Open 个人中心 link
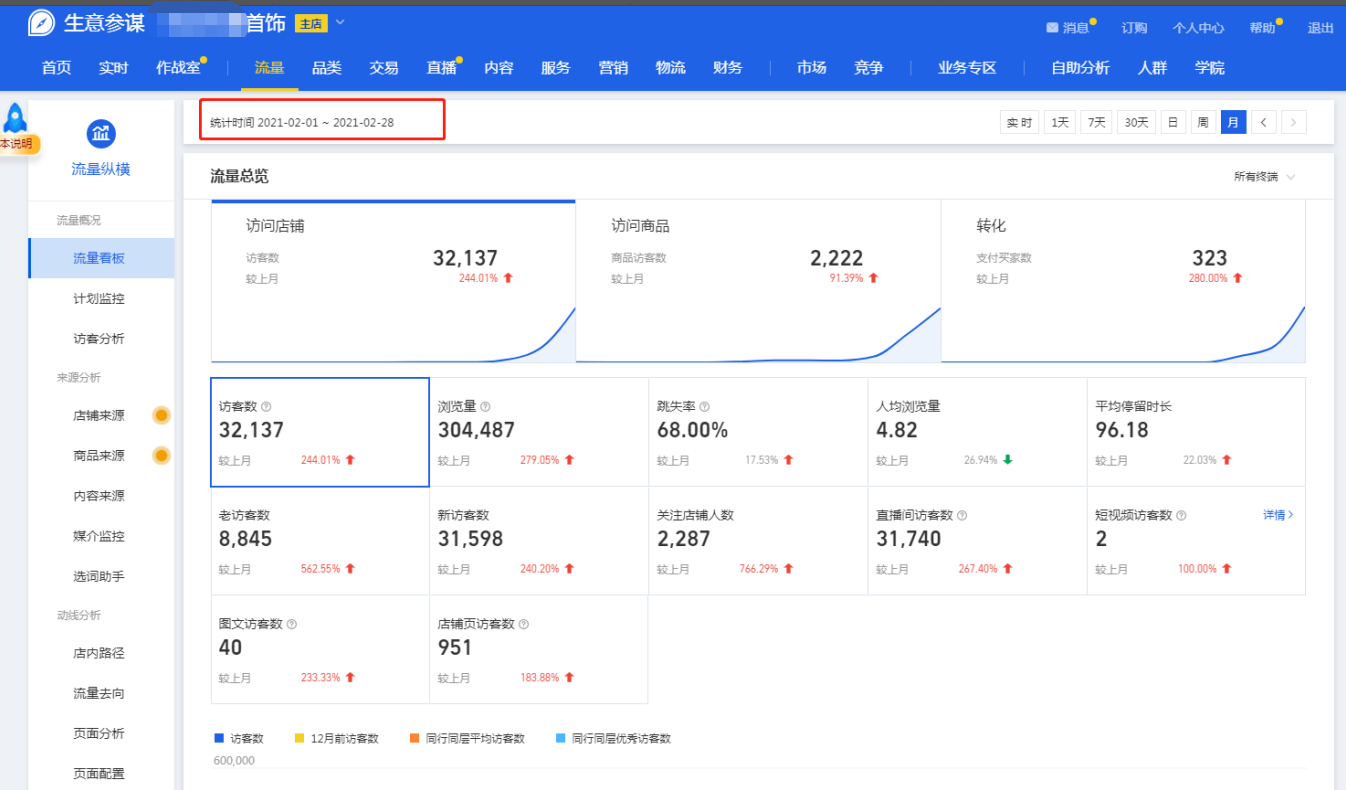Image resolution: width=1346 pixels, height=790 pixels. tap(1198, 28)
